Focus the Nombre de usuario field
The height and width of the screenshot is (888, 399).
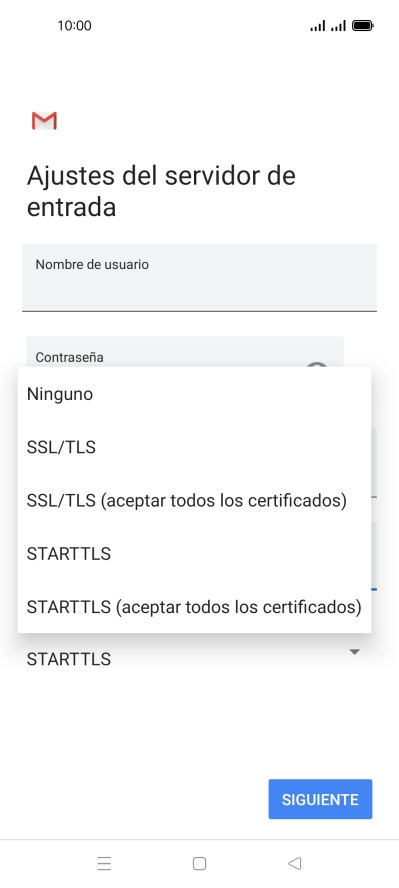(x=199, y=278)
